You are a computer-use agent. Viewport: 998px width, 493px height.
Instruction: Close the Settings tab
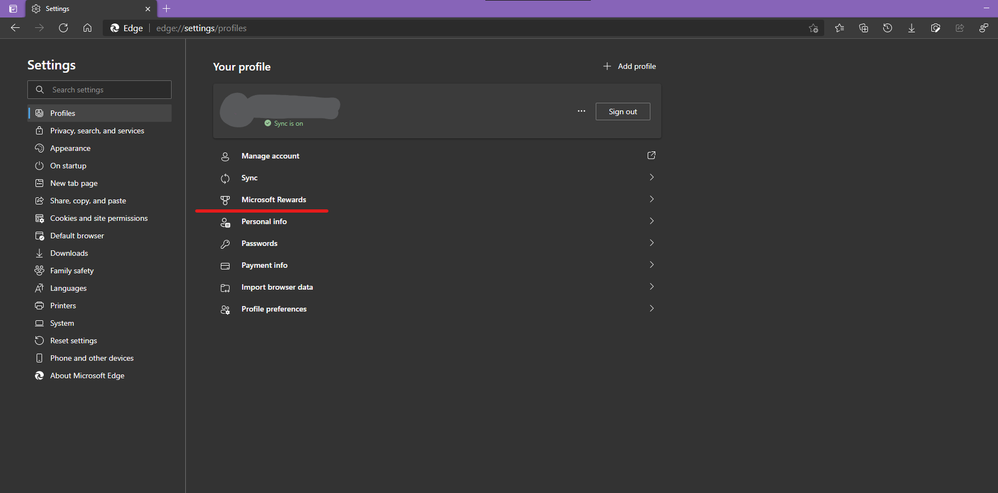click(148, 9)
